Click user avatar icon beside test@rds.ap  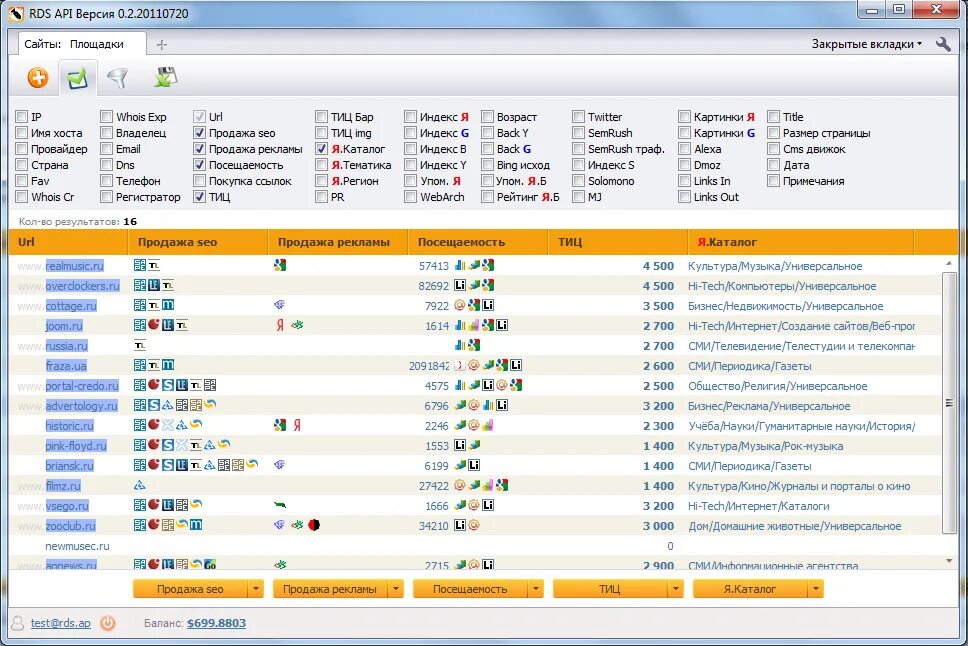point(18,623)
